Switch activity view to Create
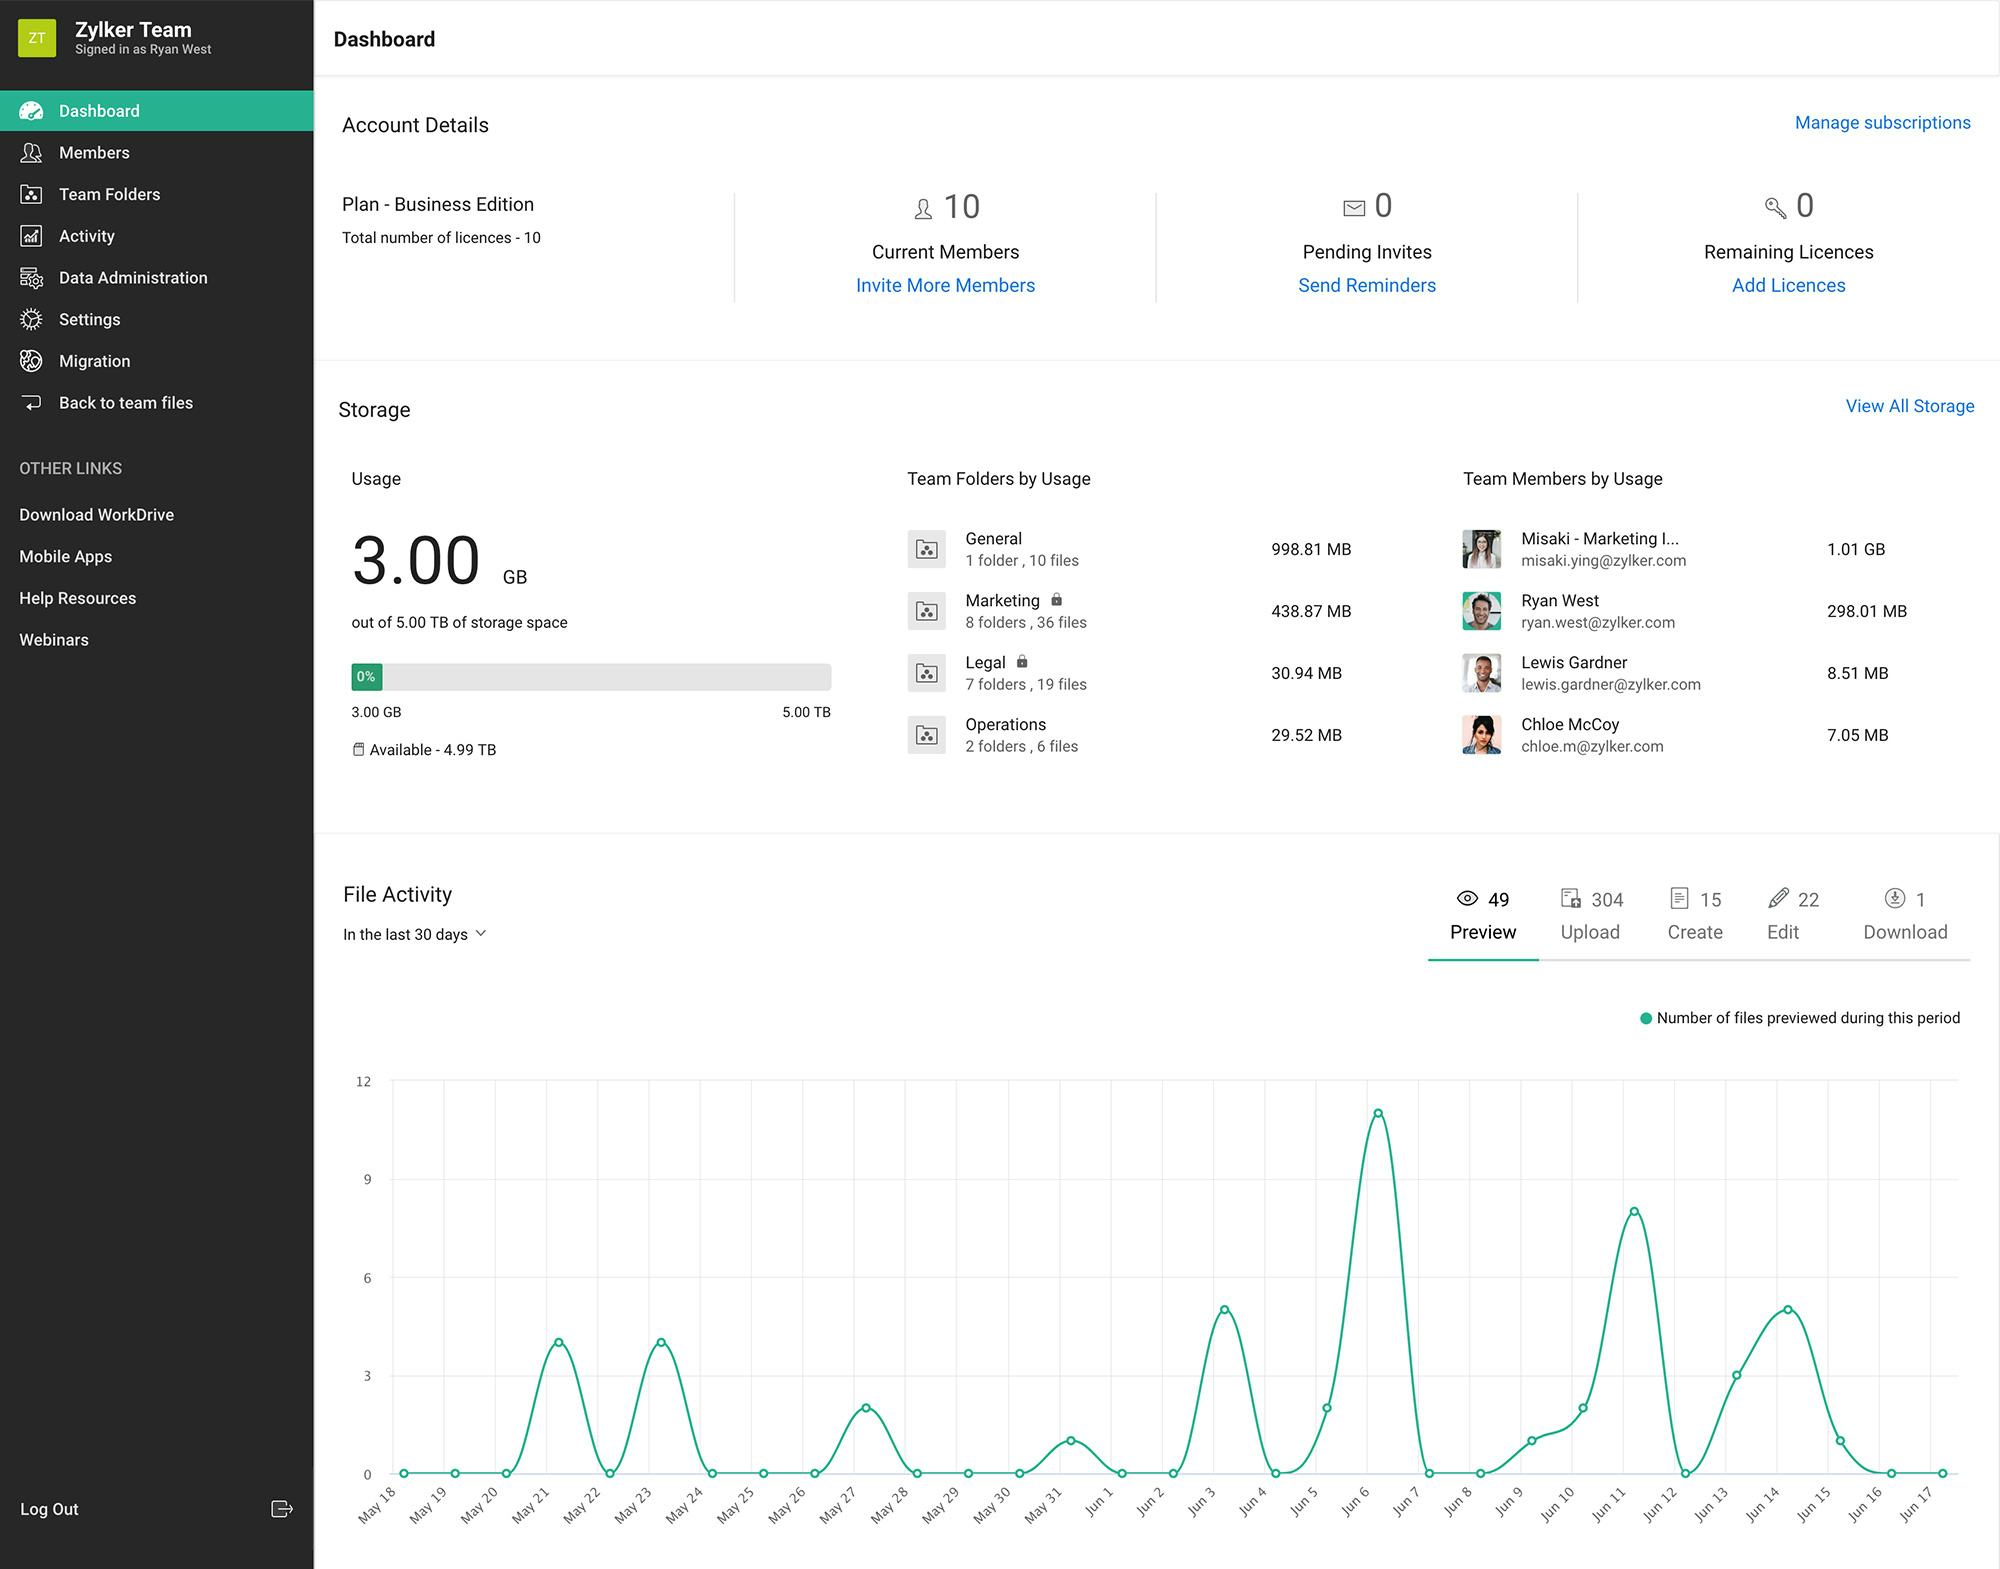The height and width of the screenshot is (1569, 2000). [x=1695, y=915]
